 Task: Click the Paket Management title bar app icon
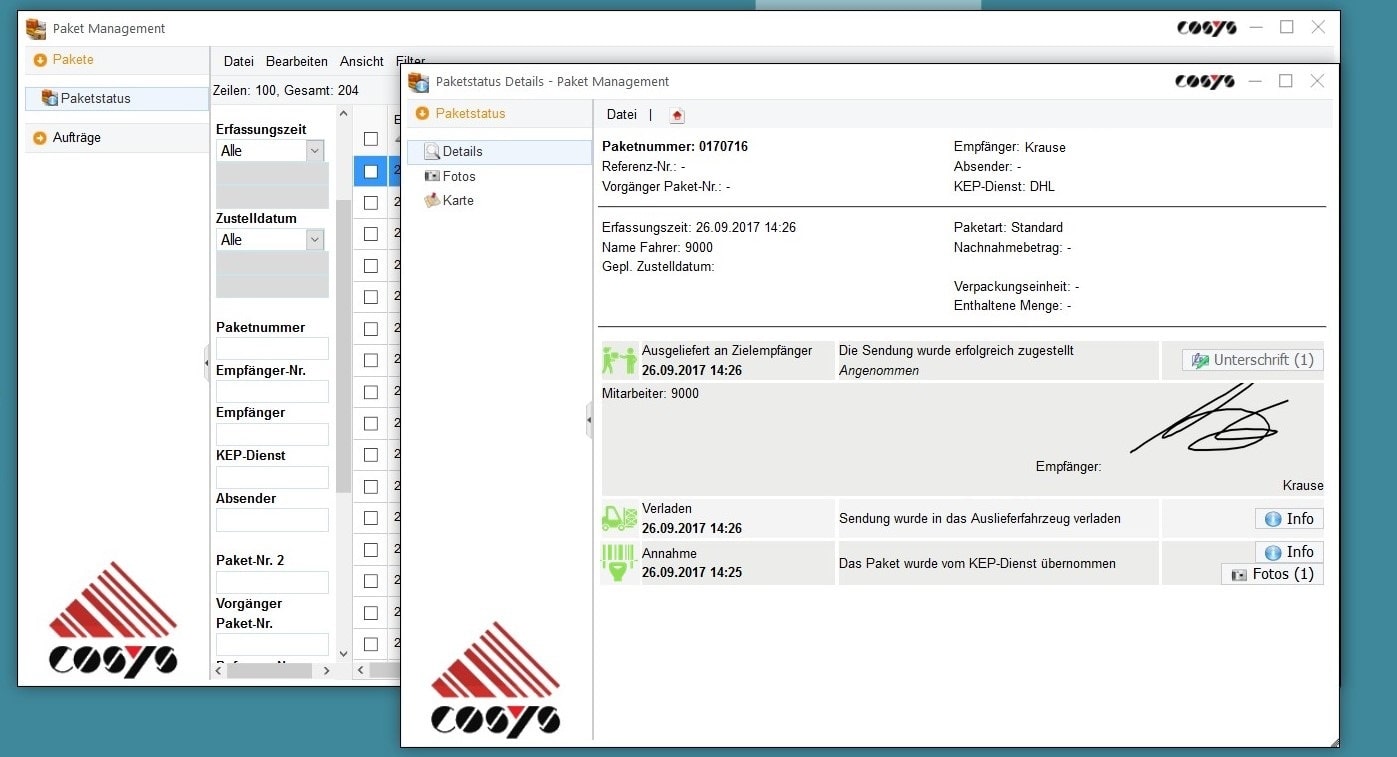coord(36,28)
